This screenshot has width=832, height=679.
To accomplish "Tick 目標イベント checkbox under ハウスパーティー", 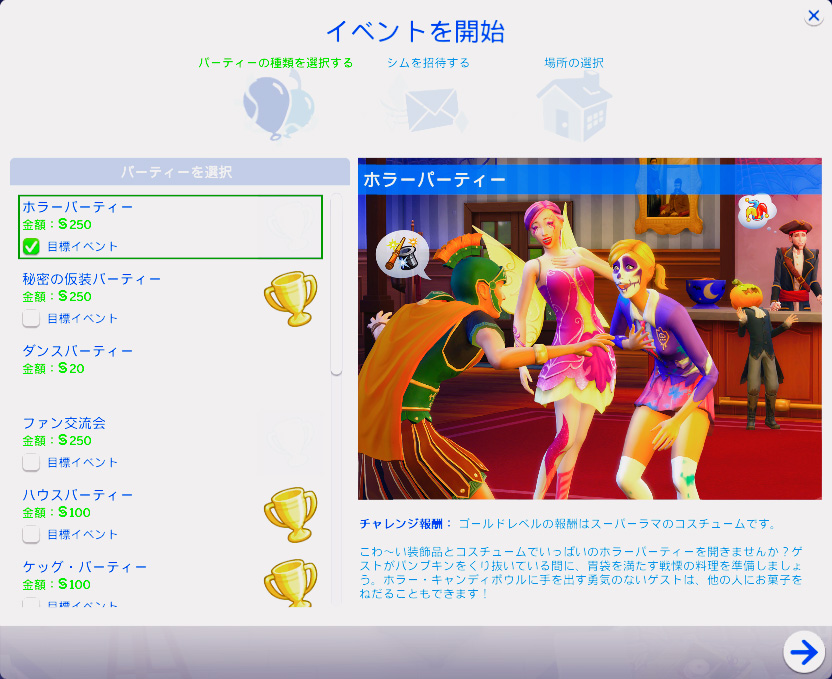I will 32,534.
